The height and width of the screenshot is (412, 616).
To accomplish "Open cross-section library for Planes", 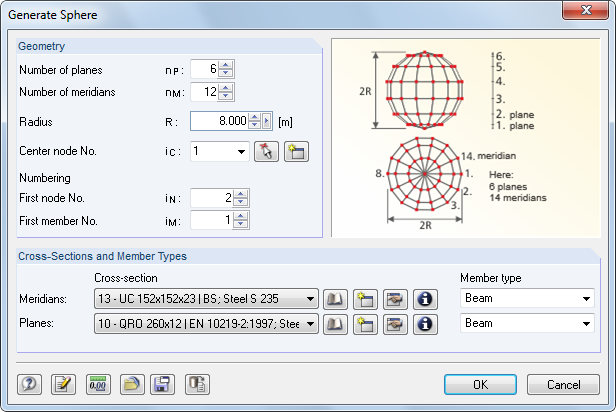I will tap(335, 324).
